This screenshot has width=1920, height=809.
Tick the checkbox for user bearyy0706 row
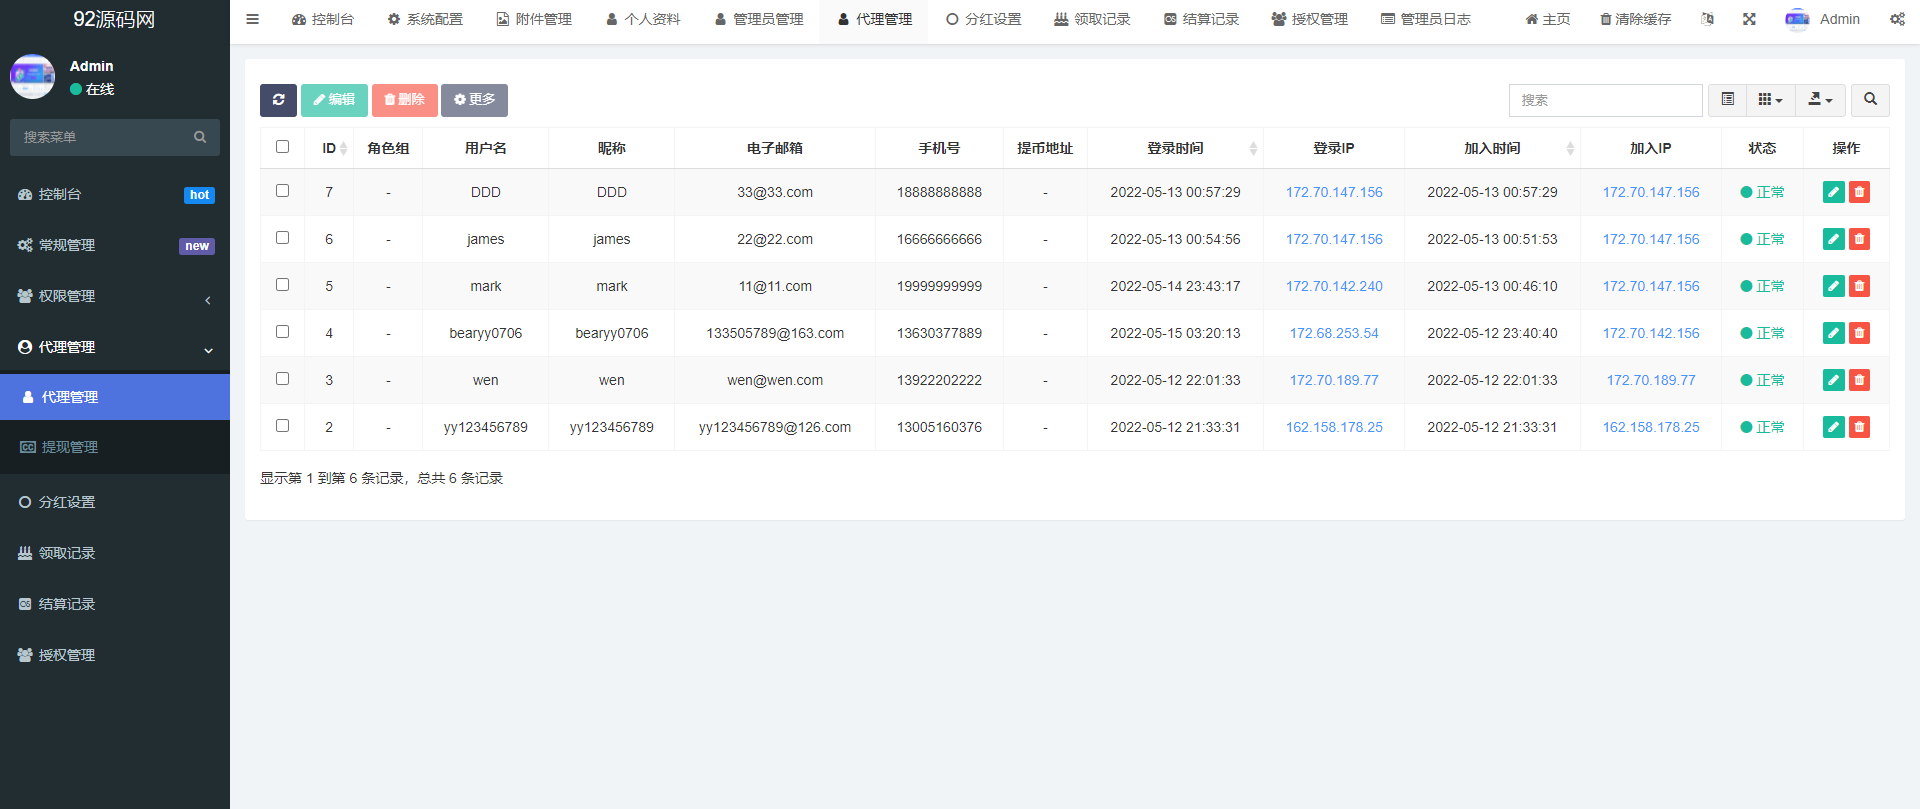click(282, 332)
